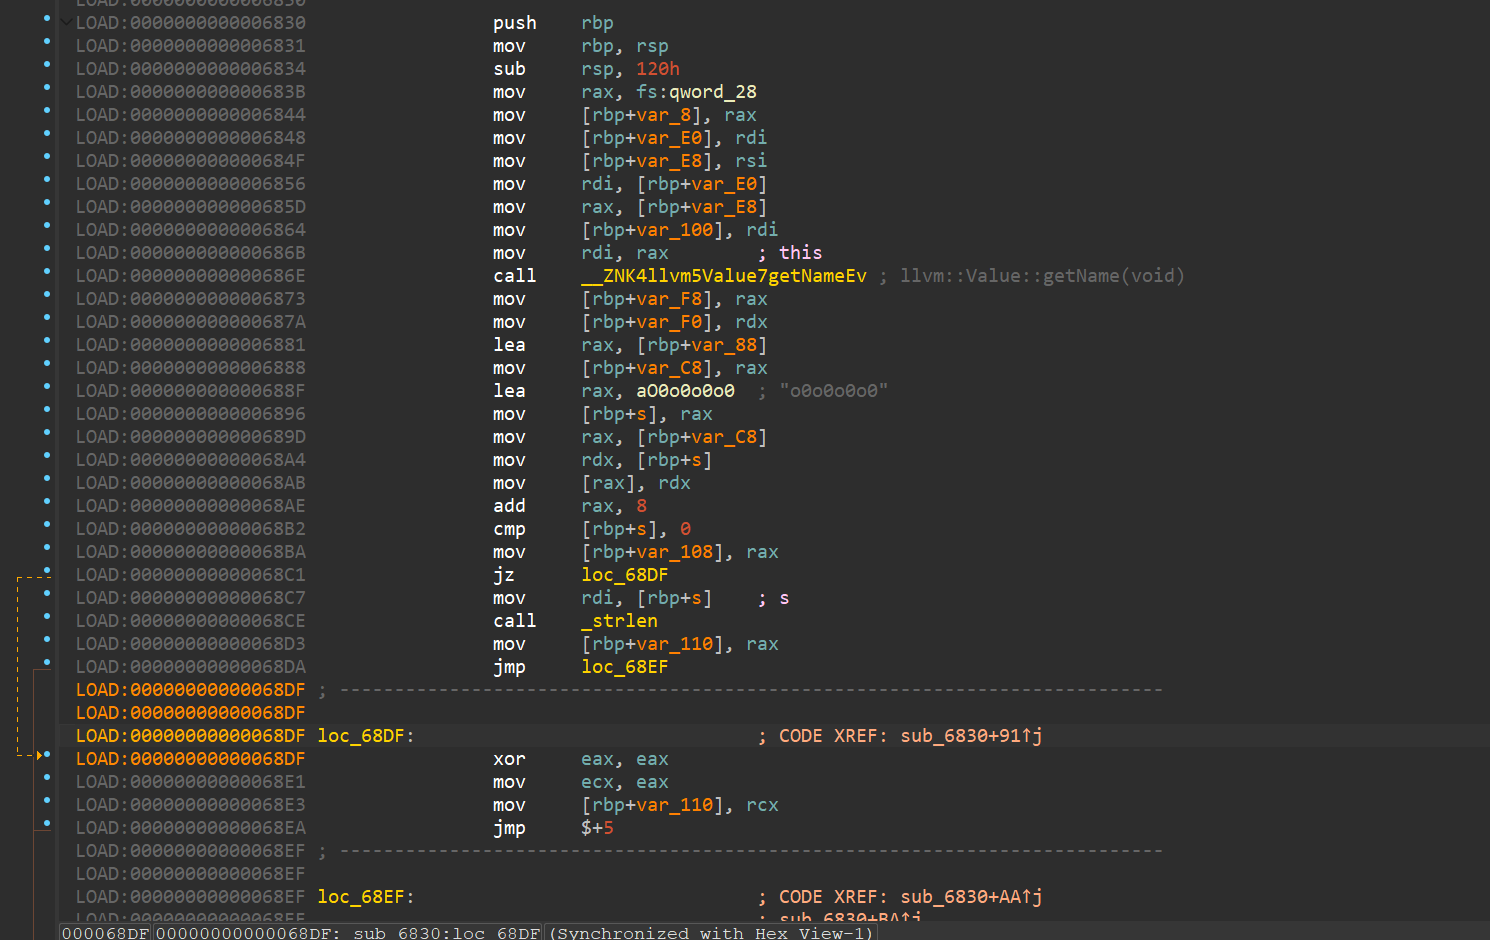Select the loc_68DF jump target operand
Screen dimensions: 1490x940
tap(624, 575)
